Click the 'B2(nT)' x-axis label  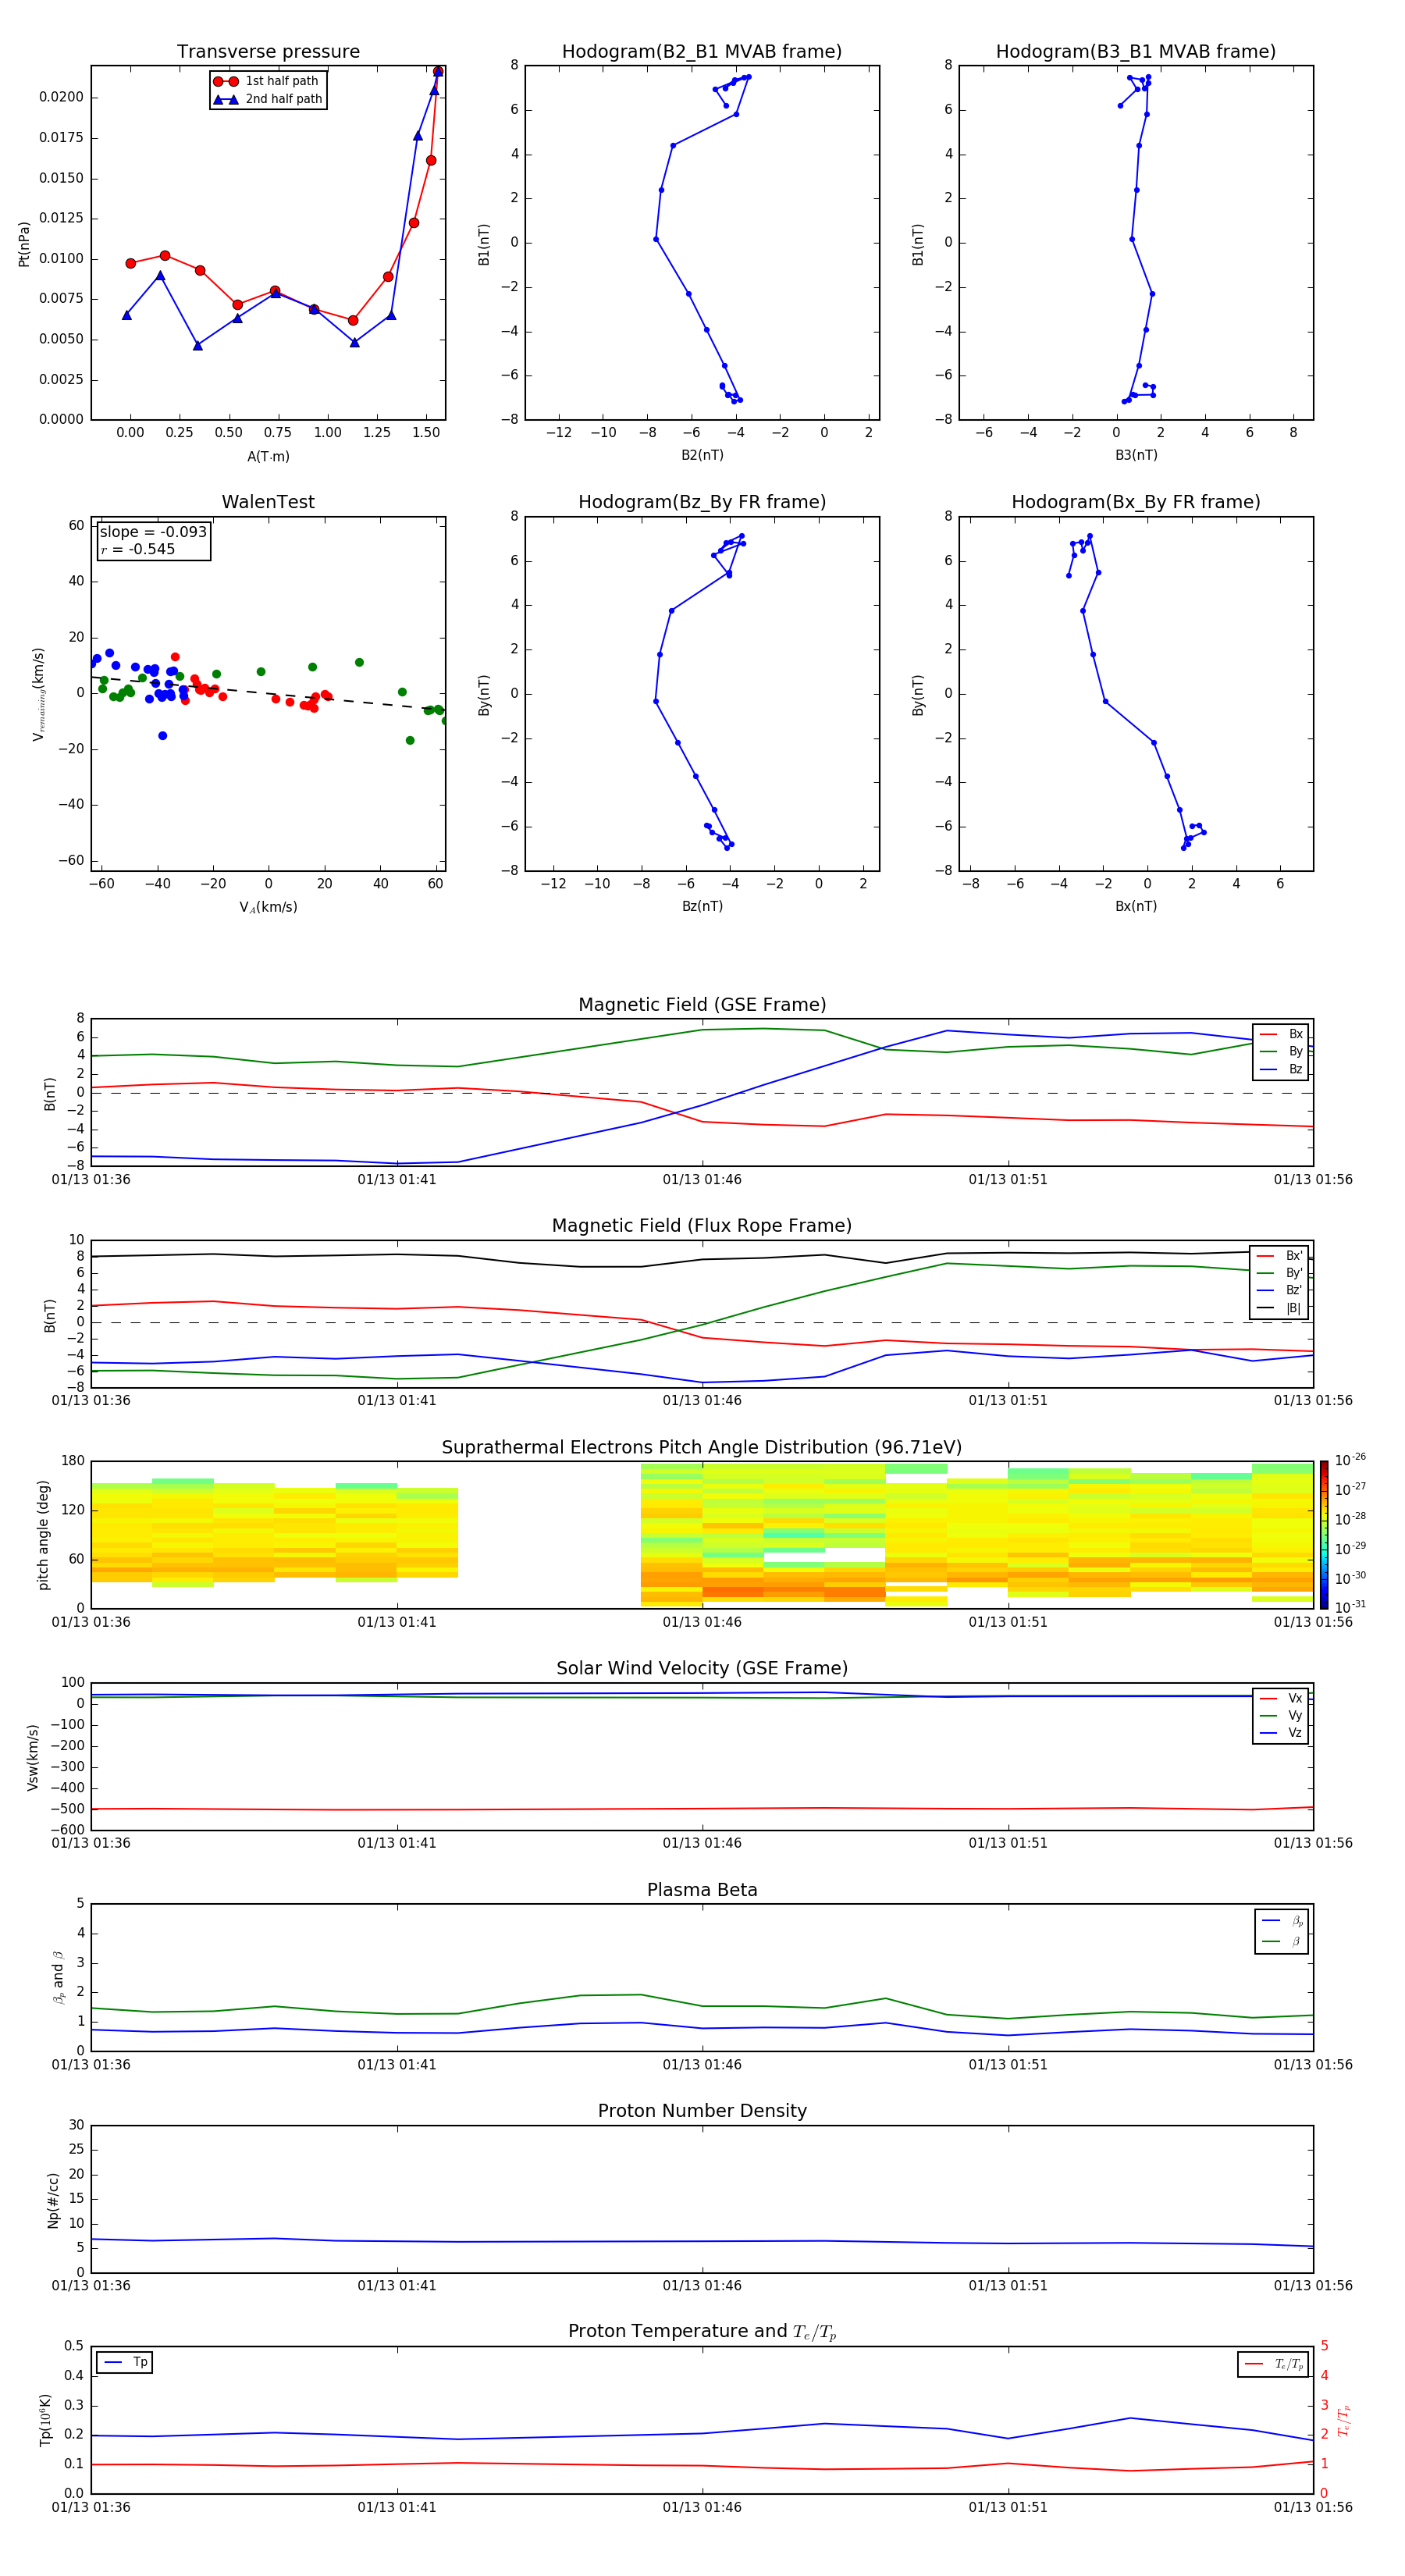702,455
